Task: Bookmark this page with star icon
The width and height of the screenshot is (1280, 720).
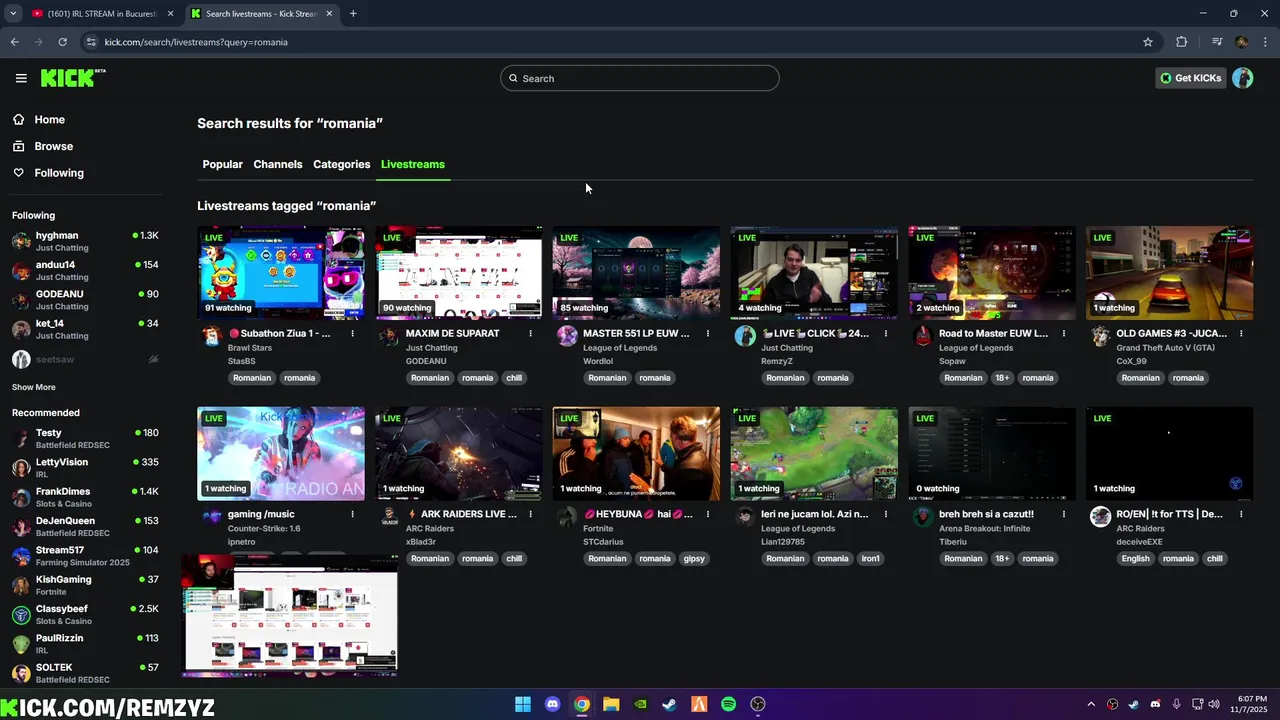Action: tap(1148, 42)
